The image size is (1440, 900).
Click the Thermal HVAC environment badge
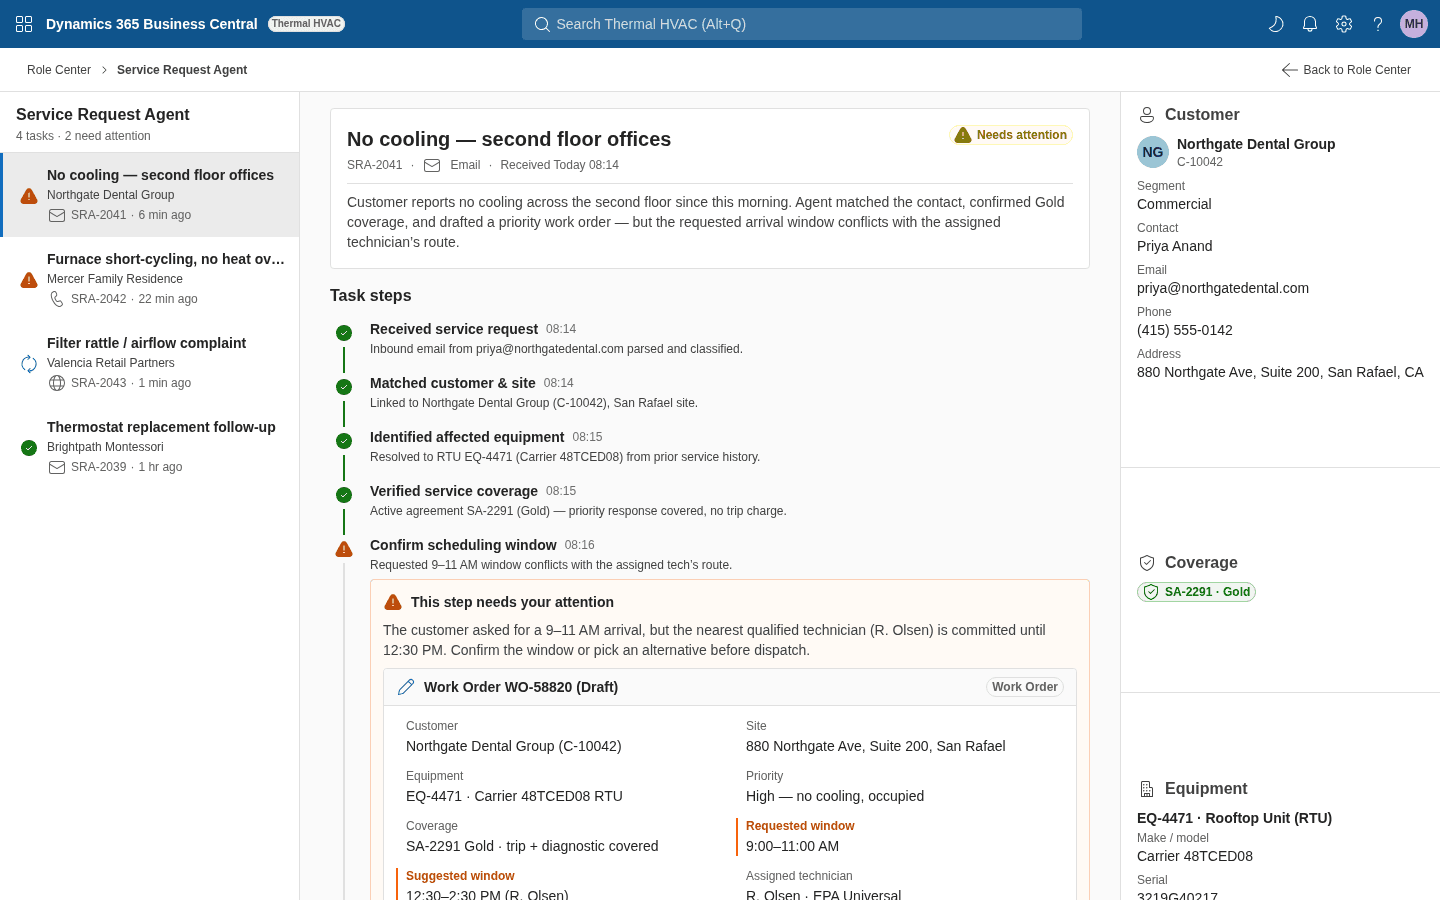pyautogui.click(x=306, y=24)
